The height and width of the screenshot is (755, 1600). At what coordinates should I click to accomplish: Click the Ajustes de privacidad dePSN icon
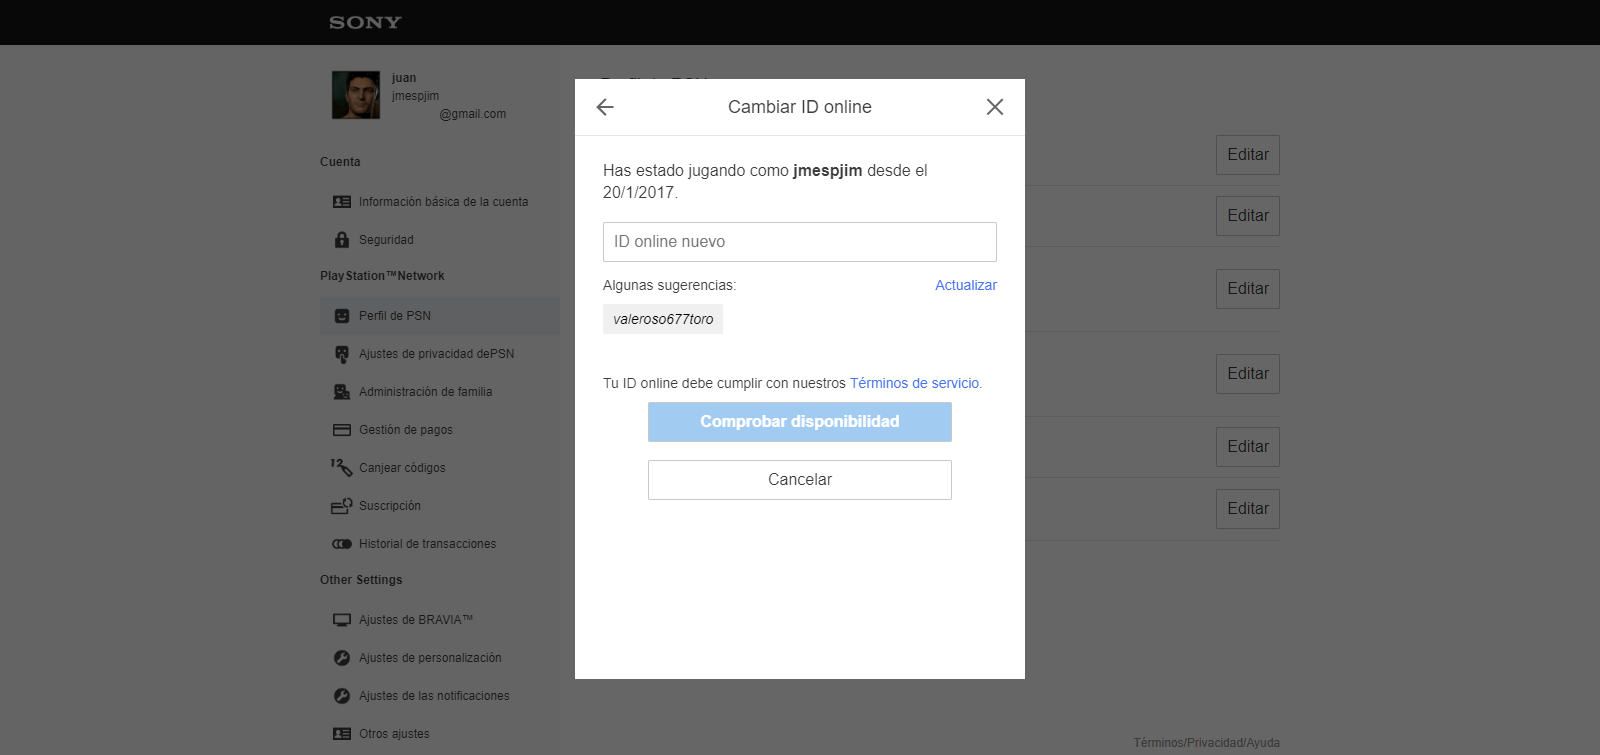342,354
